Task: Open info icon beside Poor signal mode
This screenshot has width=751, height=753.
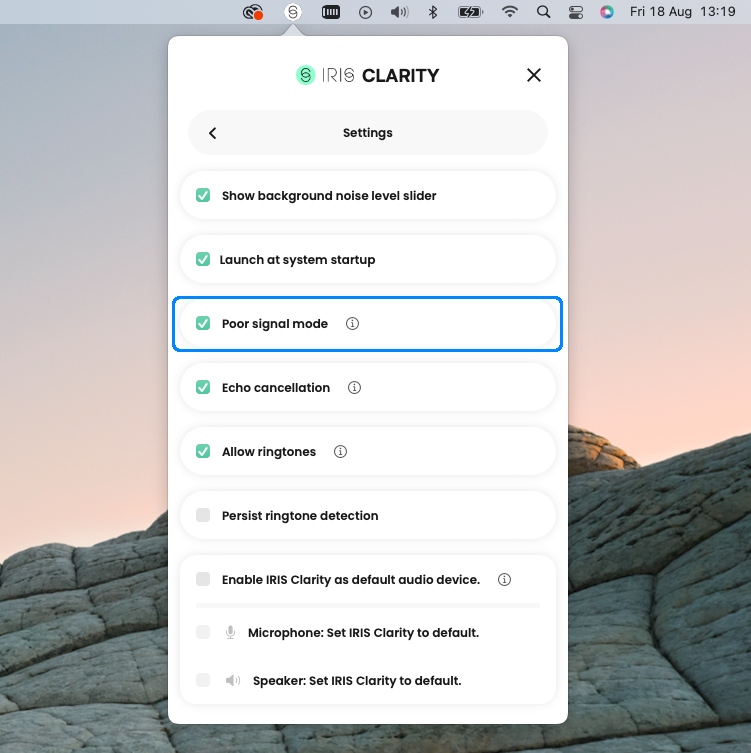Action: [352, 324]
